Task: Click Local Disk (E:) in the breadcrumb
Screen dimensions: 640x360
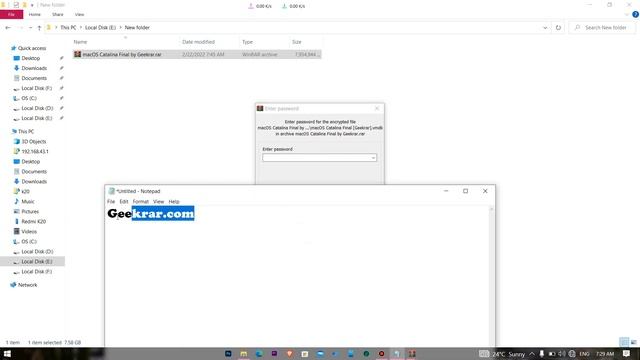Action: click(100, 28)
